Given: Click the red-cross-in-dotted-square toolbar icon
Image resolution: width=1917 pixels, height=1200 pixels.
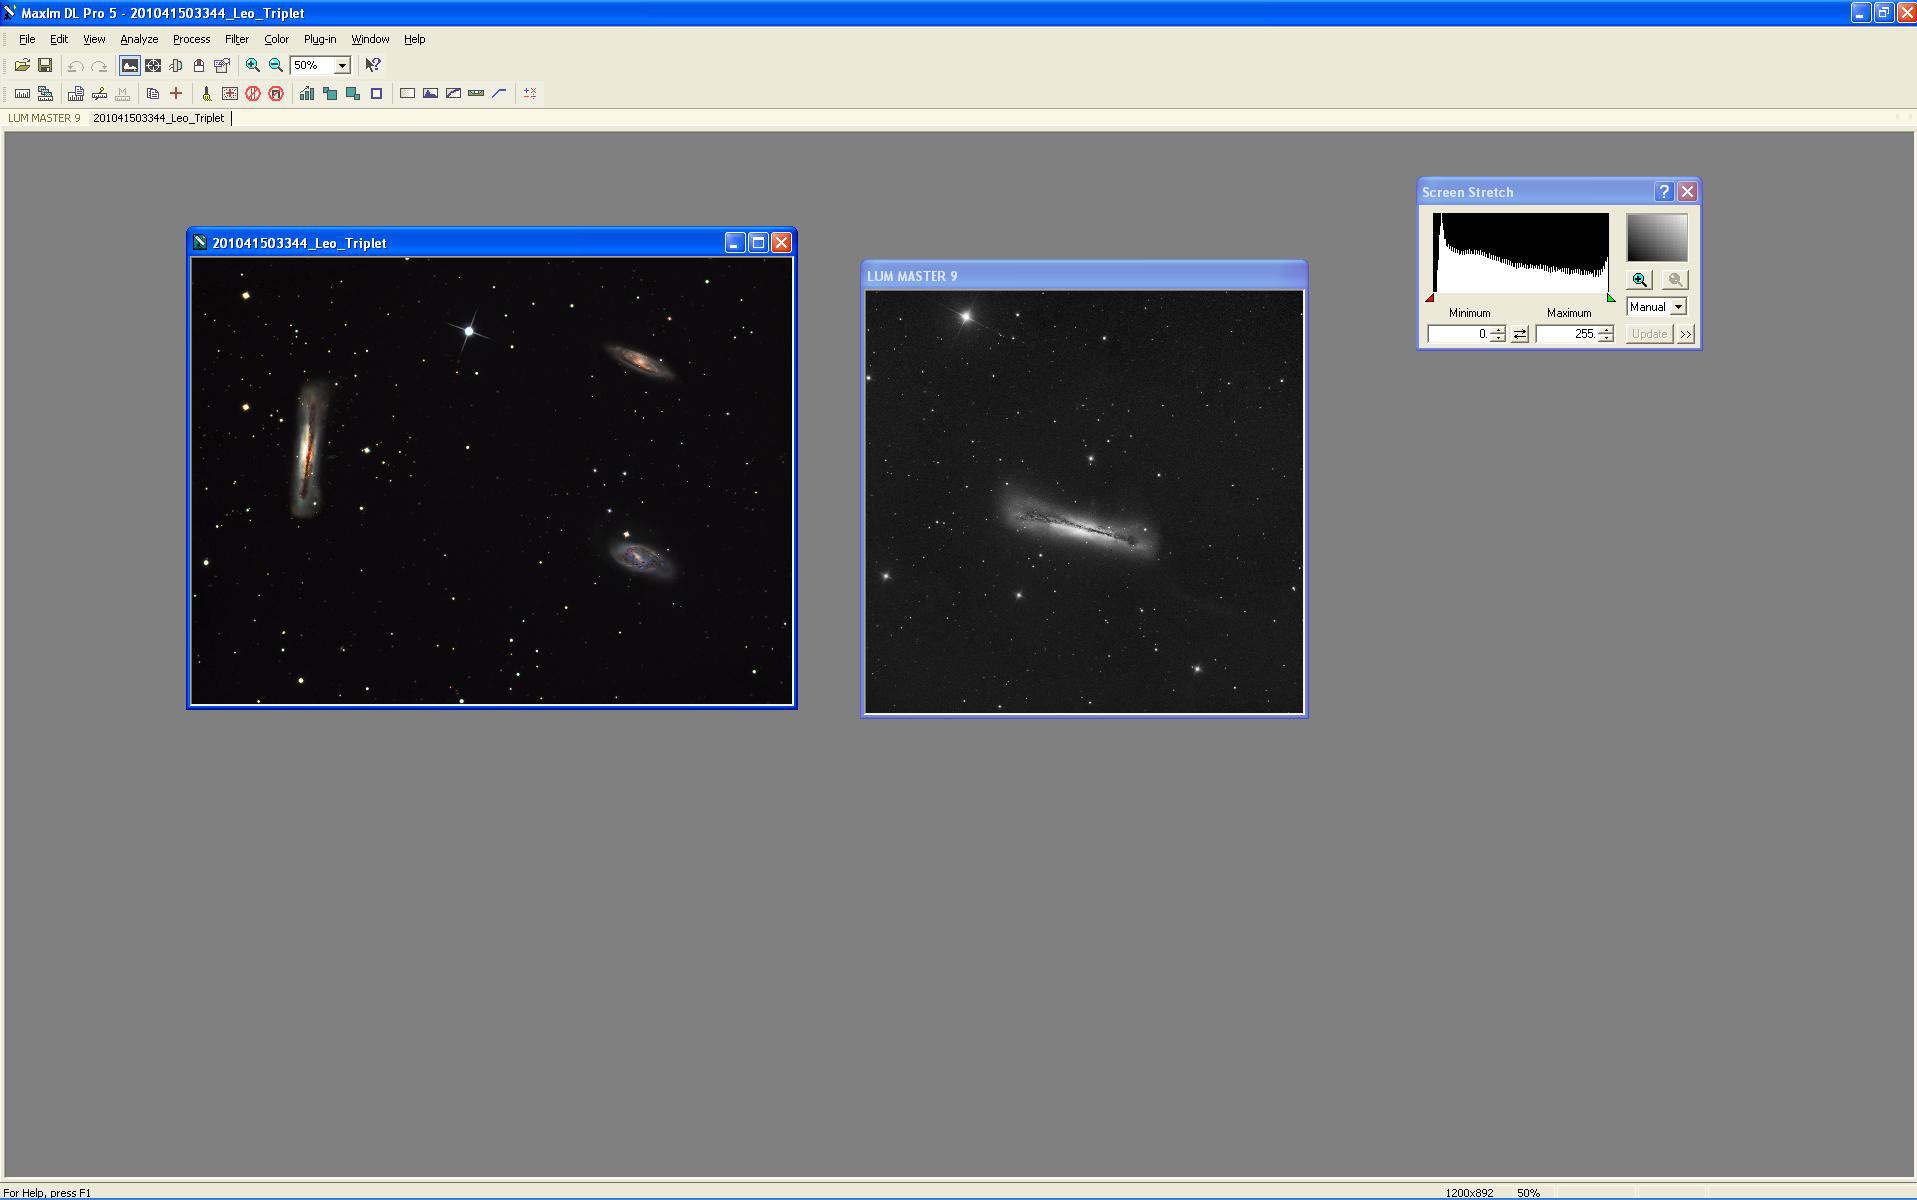Looking at the screenshot, I should click(230, 93).
